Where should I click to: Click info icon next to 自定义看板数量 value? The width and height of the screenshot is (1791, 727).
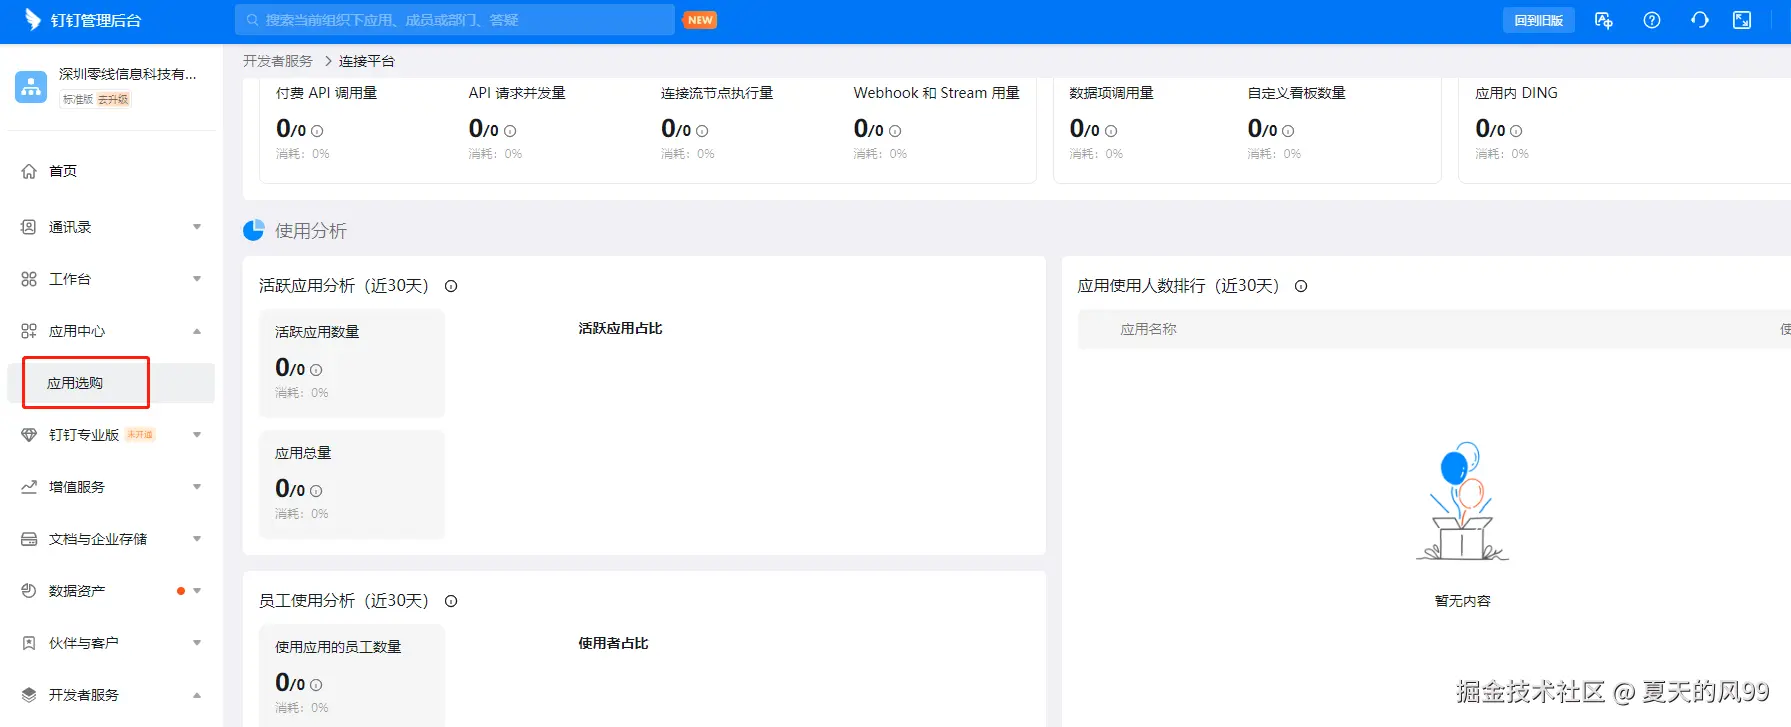click(1288, 131)
